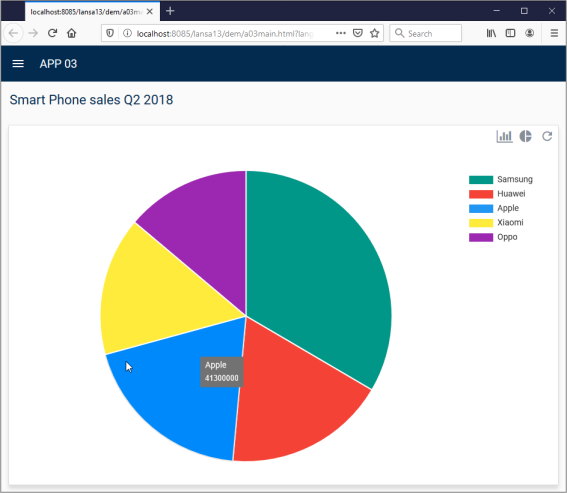This screenshot has height=493, width=567.
Task: Open the APP 03 hamburger menu
Action: tap(18, 64)
